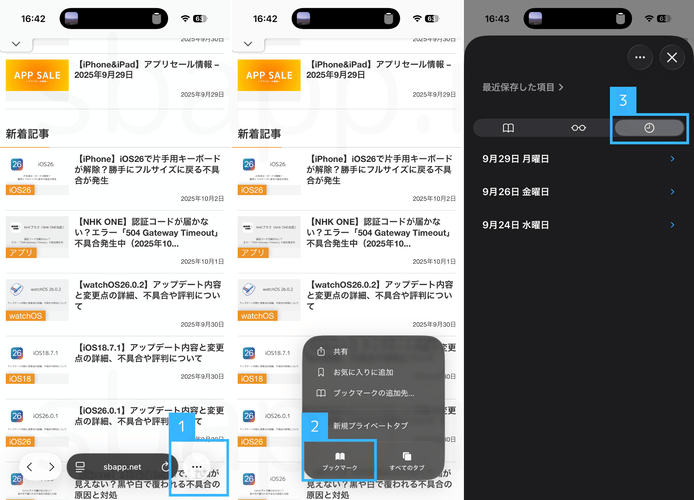The width and height of the screenshot is (694, 500).
Task: Switch to the Bookmarks book tab
Action: [508, 128]
